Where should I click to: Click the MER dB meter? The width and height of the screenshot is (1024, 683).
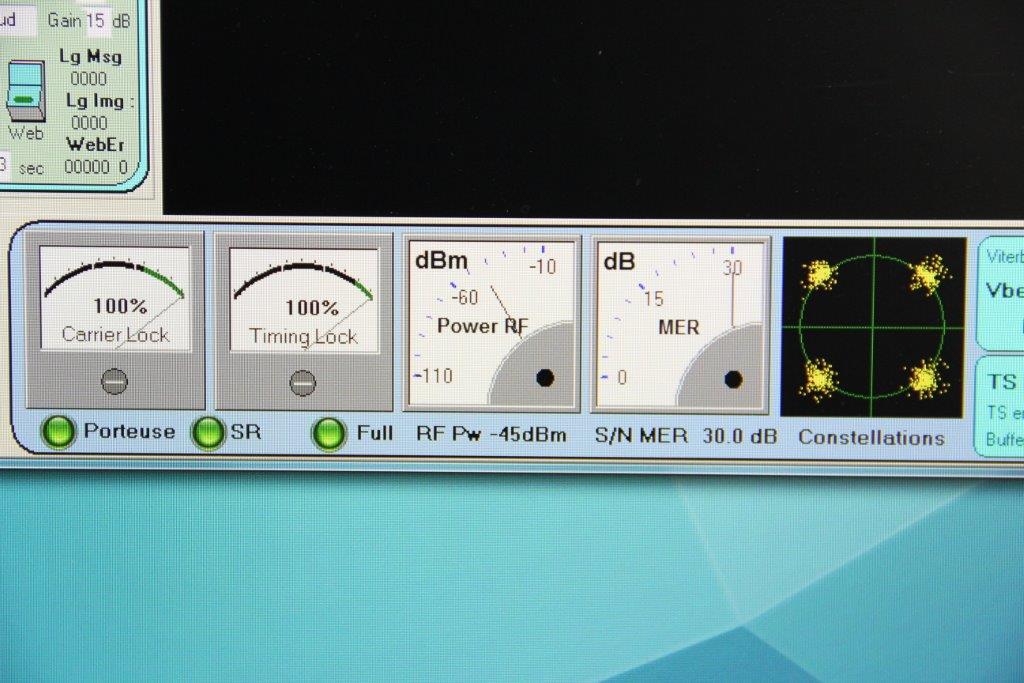[680, 326]
